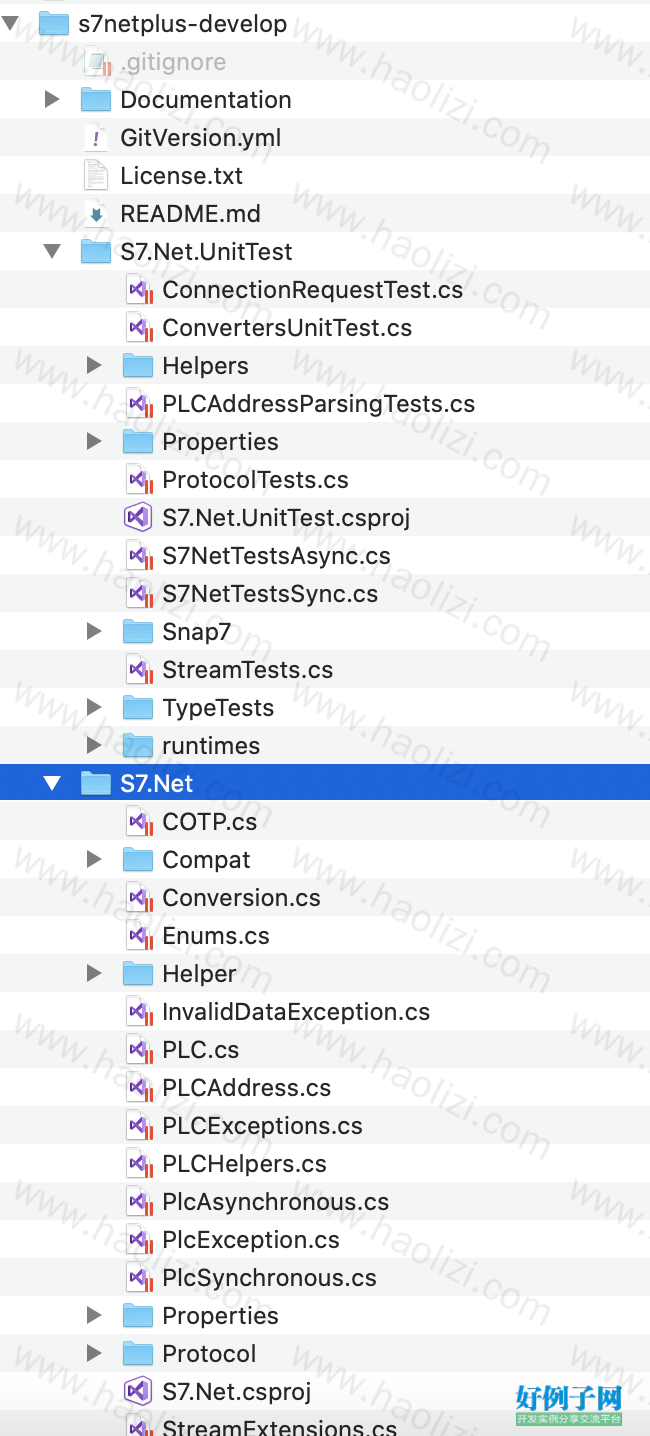
Task: Click the README.md download arrow icon
Action: [x=96, y=214]
